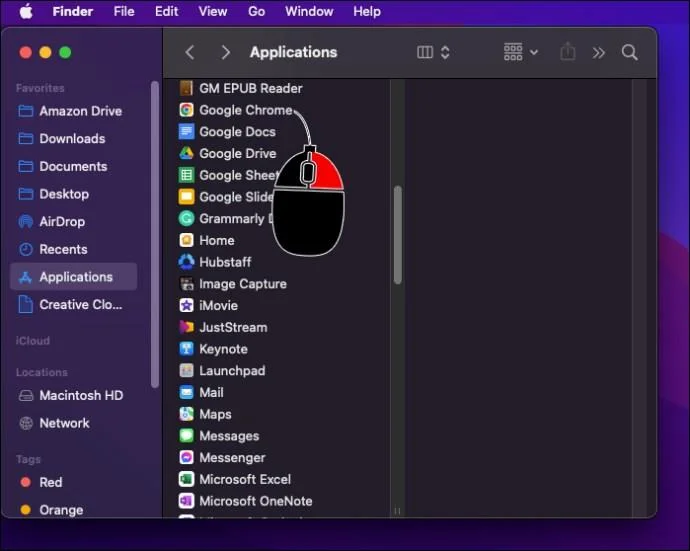The height and width of the screenshot is (551, 690).
Task: Select Applications in sidebar
Action: pos(73,277)
